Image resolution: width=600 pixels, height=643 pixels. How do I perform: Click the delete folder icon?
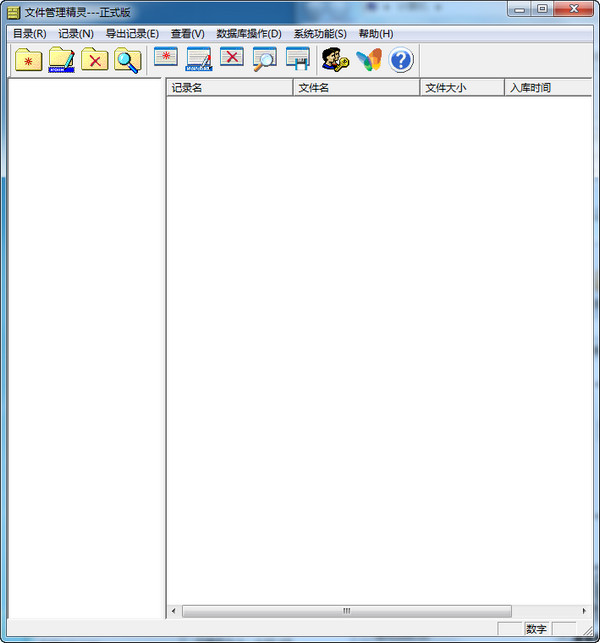tap(95, 60)
